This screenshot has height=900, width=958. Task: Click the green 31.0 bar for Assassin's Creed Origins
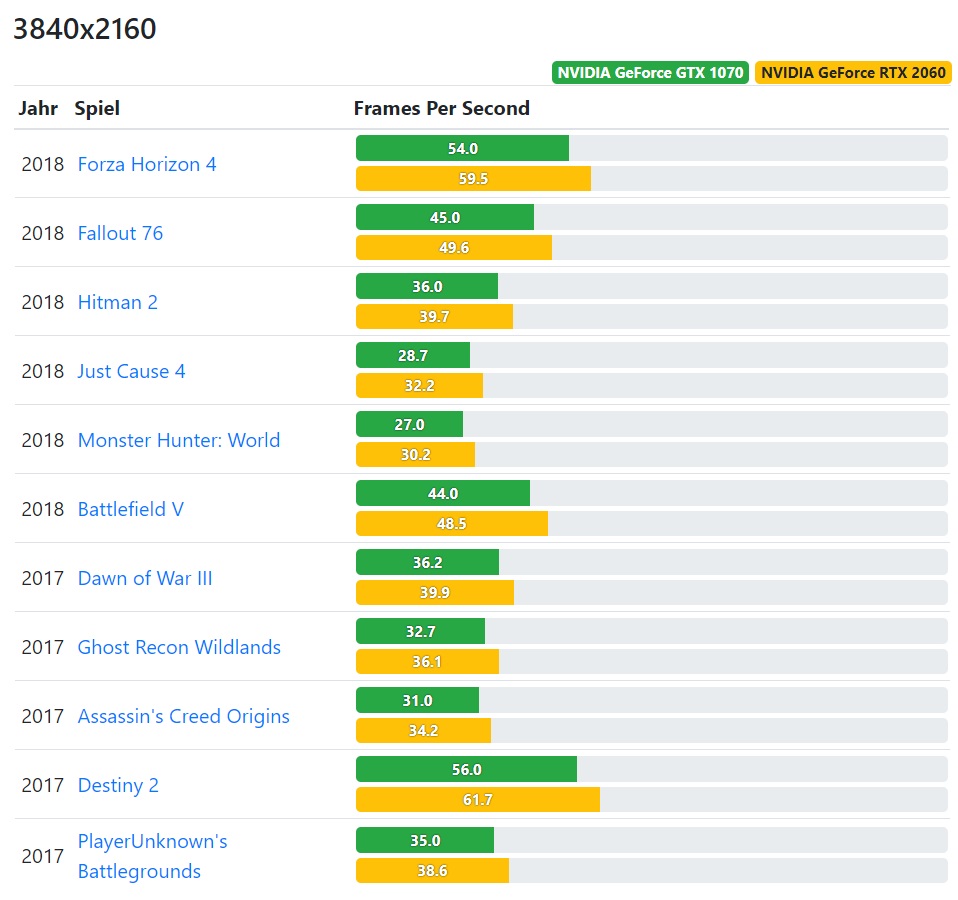(x=417, y=701)
